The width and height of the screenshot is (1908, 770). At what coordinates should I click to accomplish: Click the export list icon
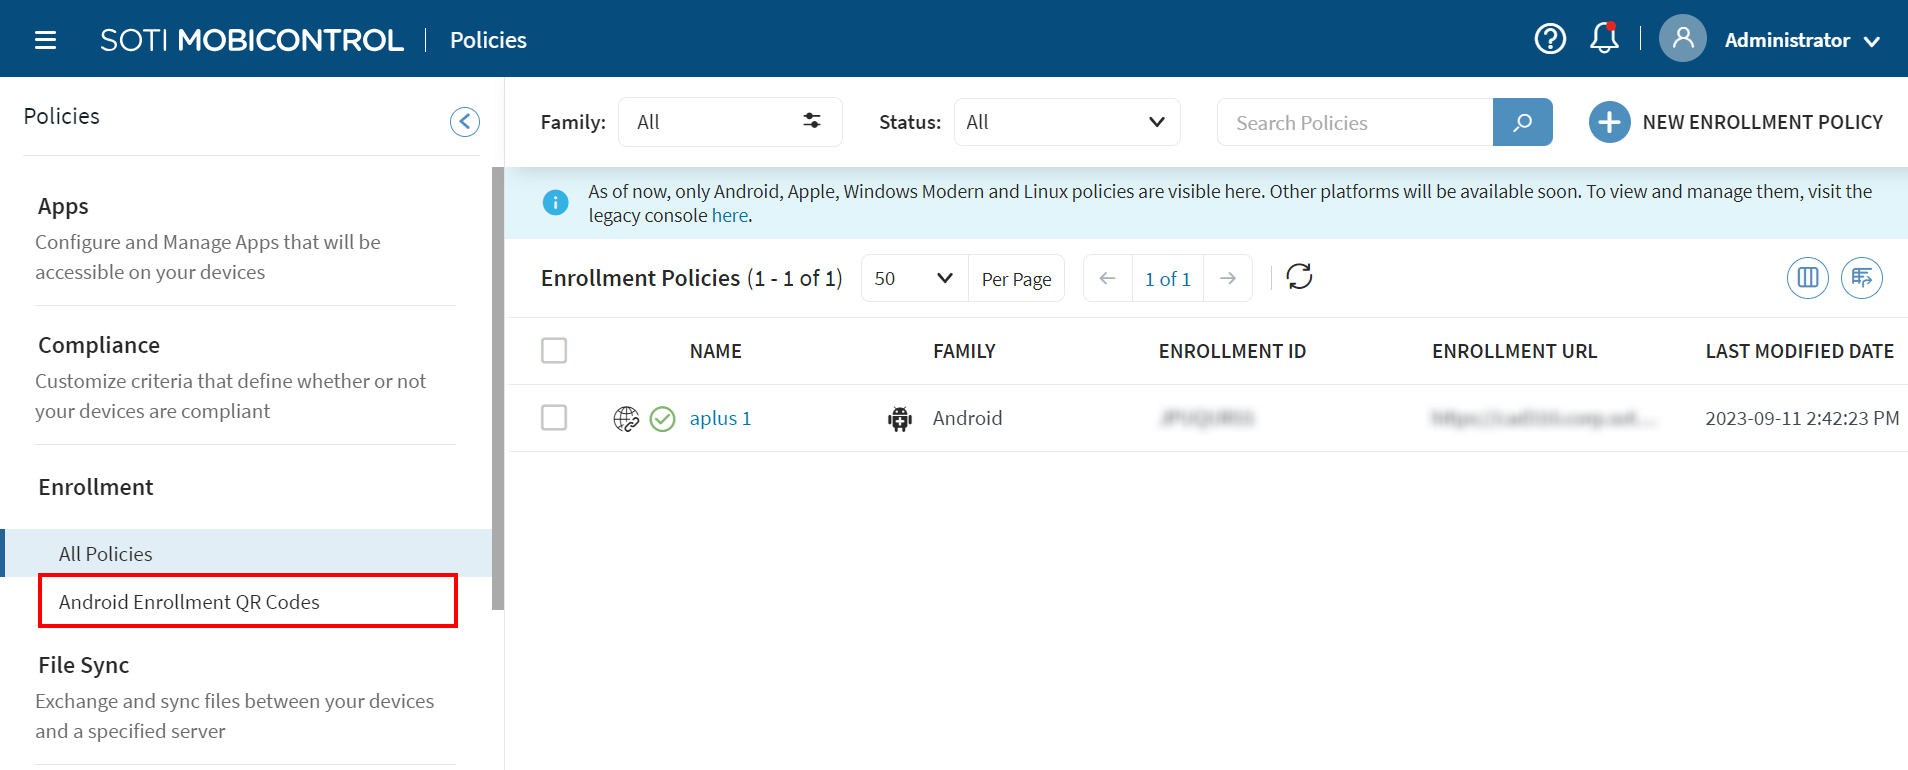[1861, 278]
